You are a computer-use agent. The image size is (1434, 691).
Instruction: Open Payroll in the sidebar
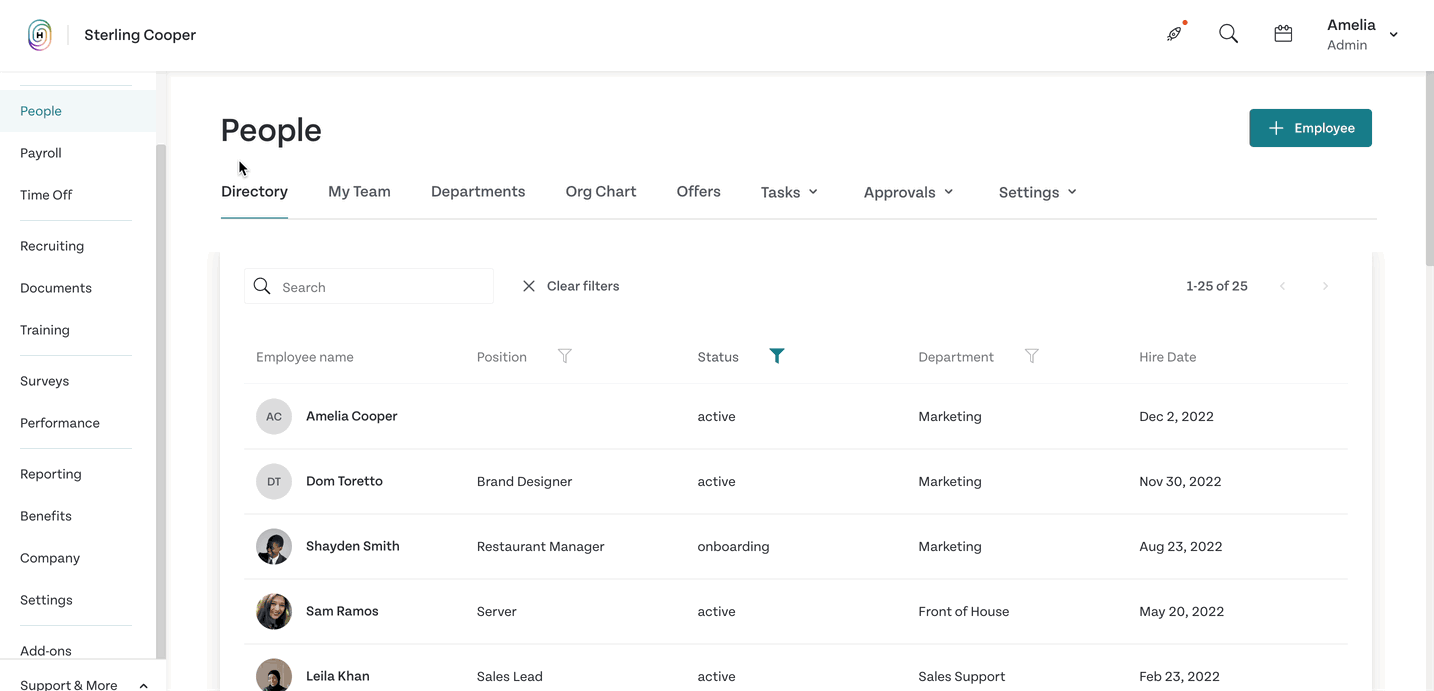pos(41,153)
